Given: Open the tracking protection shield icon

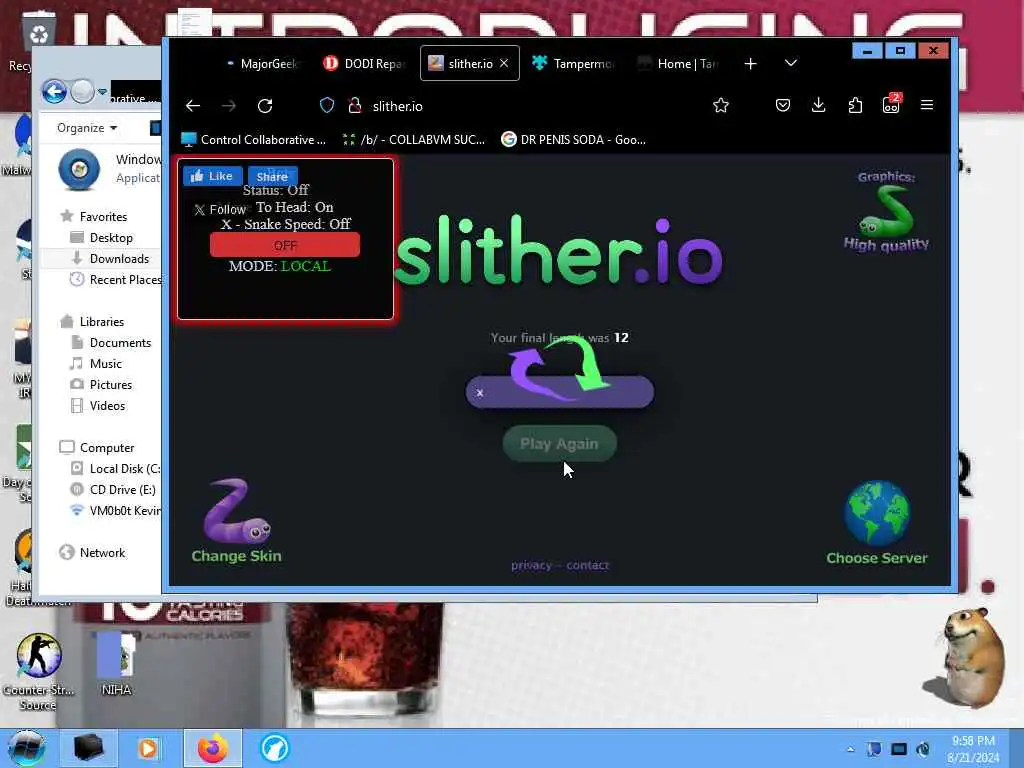Looking at the screenshot, I should click(x=327, y=106).
